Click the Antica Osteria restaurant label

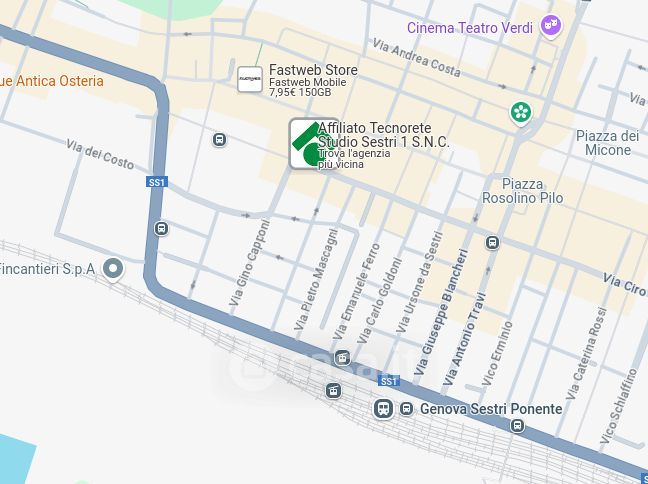(x=52, y=81)
